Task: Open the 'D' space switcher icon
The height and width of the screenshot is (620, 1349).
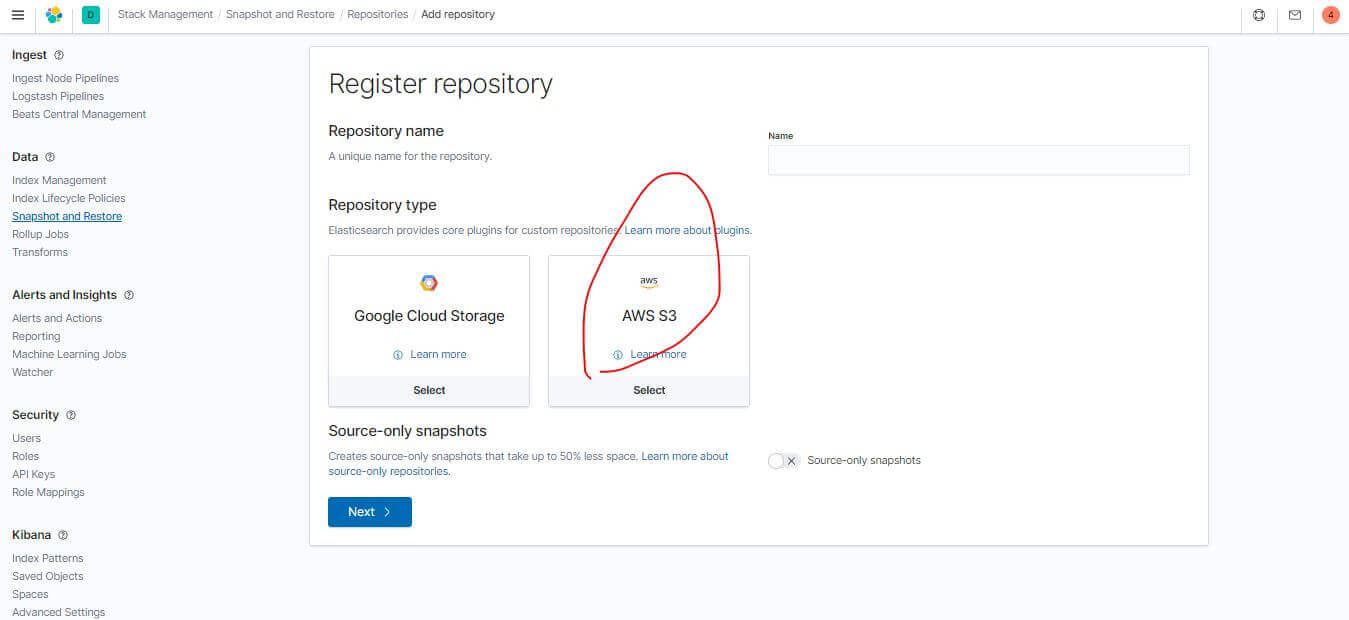Action: (x=90, y=15)
